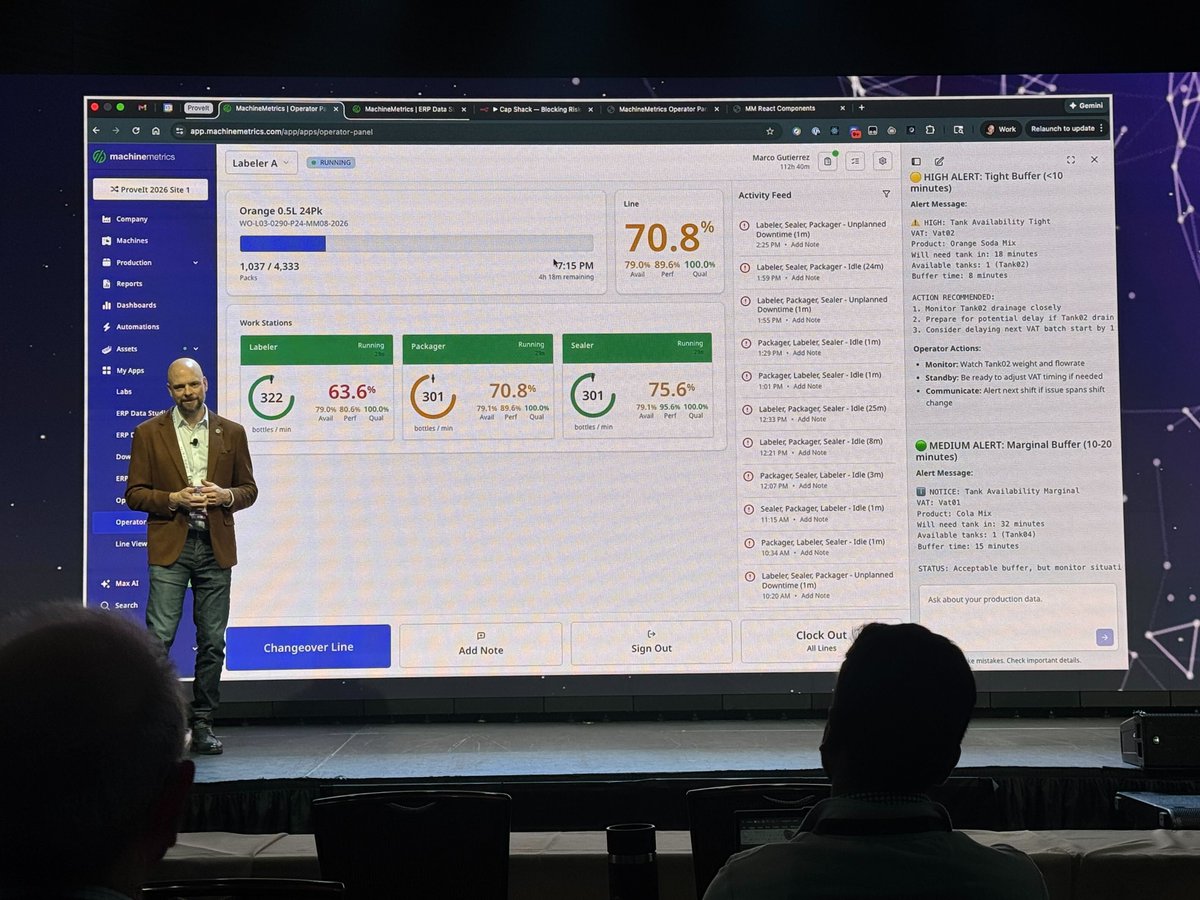
Task: Toggle the chat panel sidebar layout icon
Action: click(916, 161)
